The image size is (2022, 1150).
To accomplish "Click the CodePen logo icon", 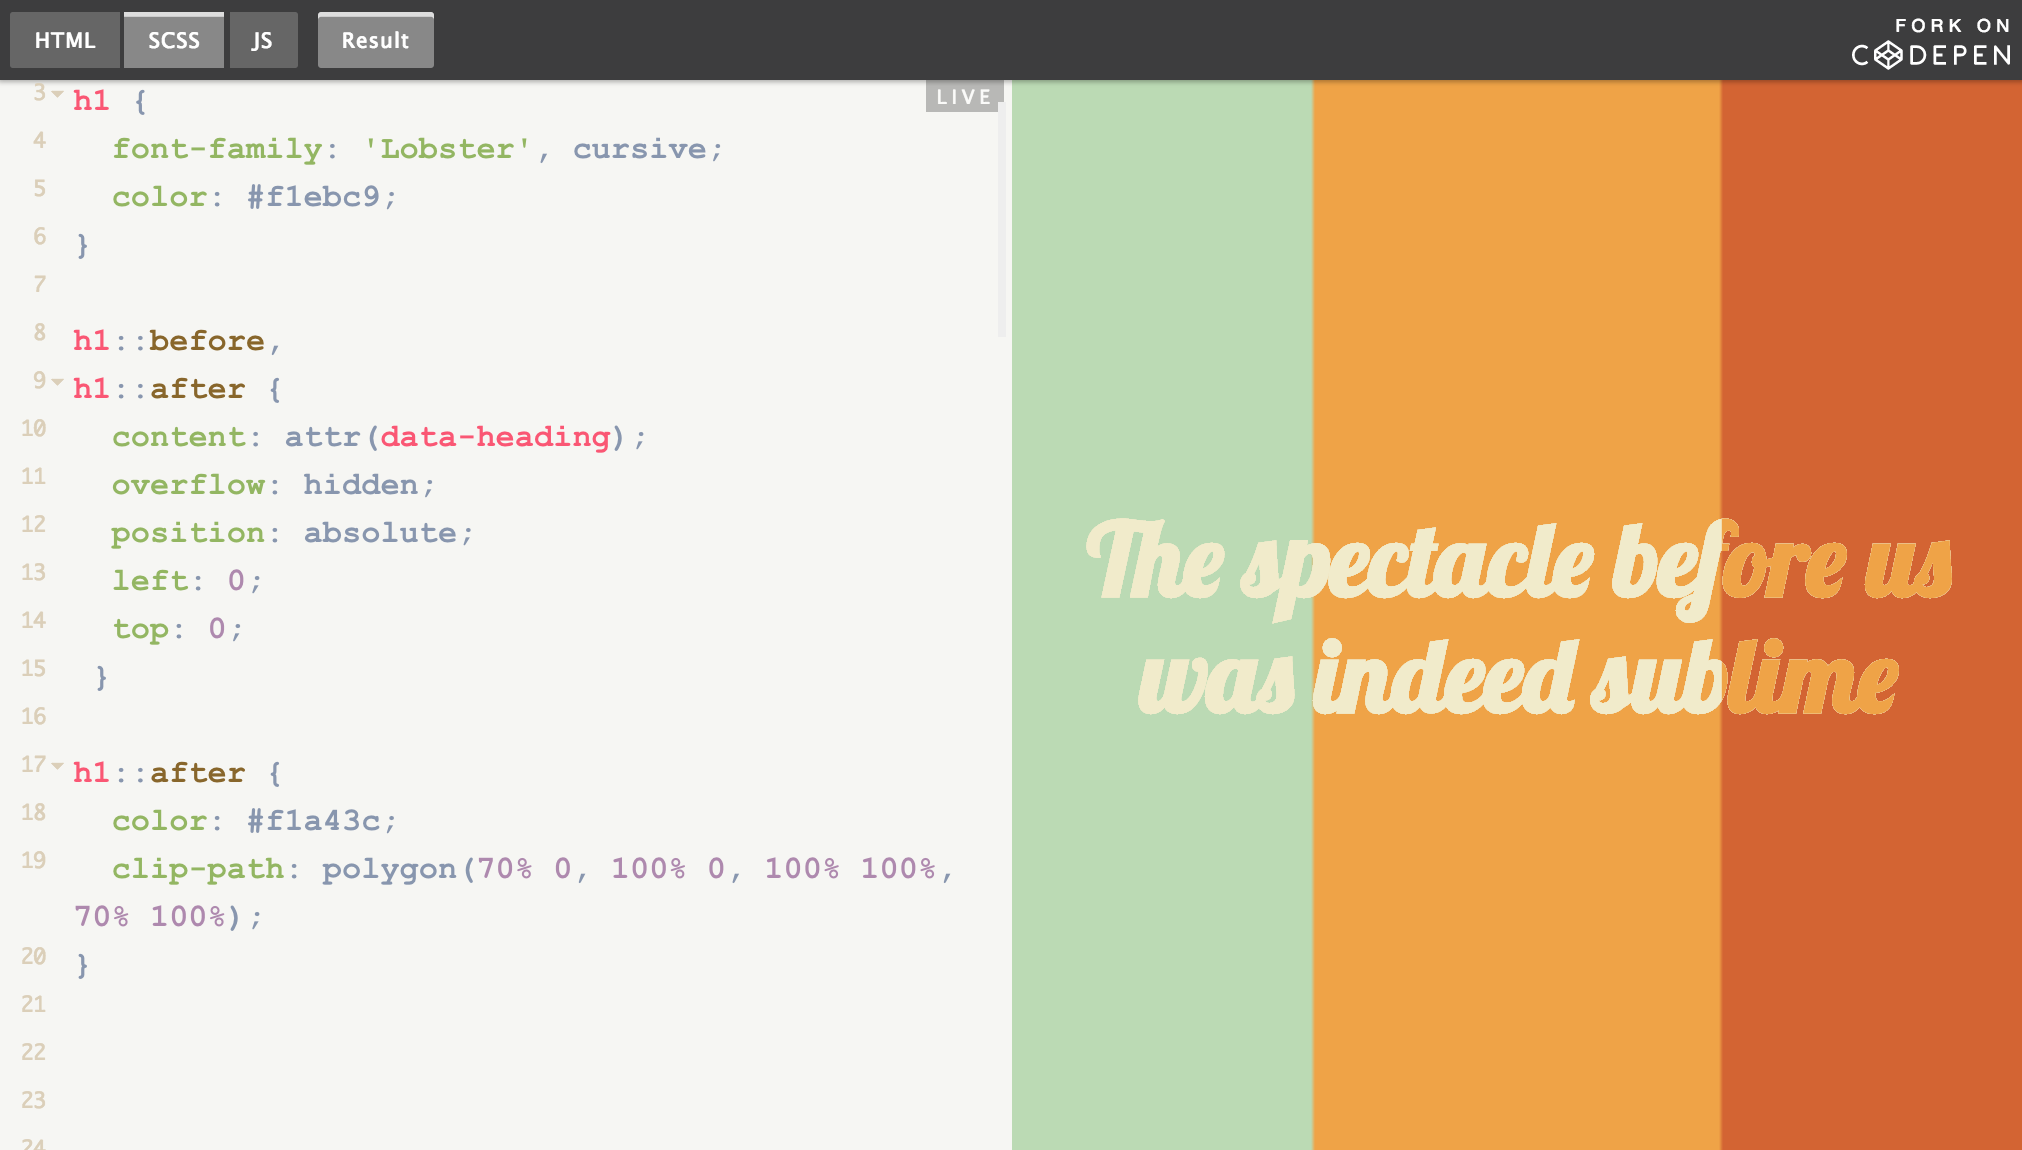I will [1888, 55].
